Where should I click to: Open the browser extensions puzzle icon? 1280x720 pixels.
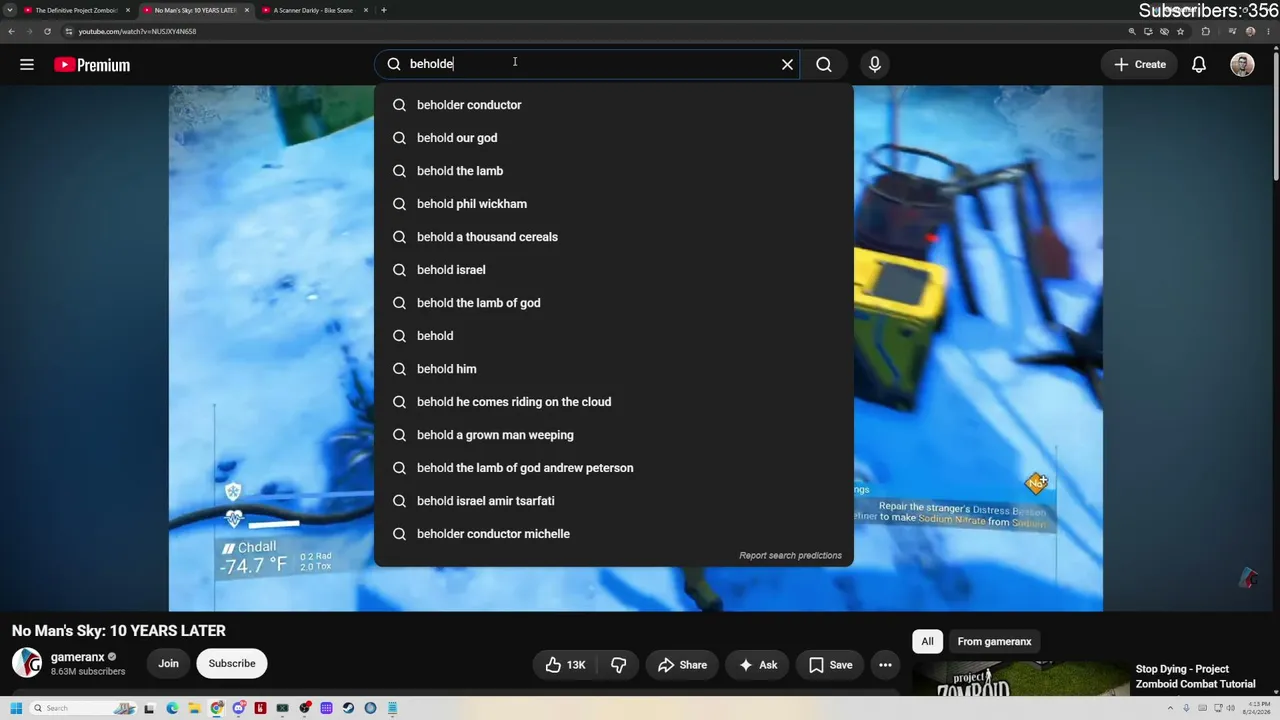[x=1206, y=31]
